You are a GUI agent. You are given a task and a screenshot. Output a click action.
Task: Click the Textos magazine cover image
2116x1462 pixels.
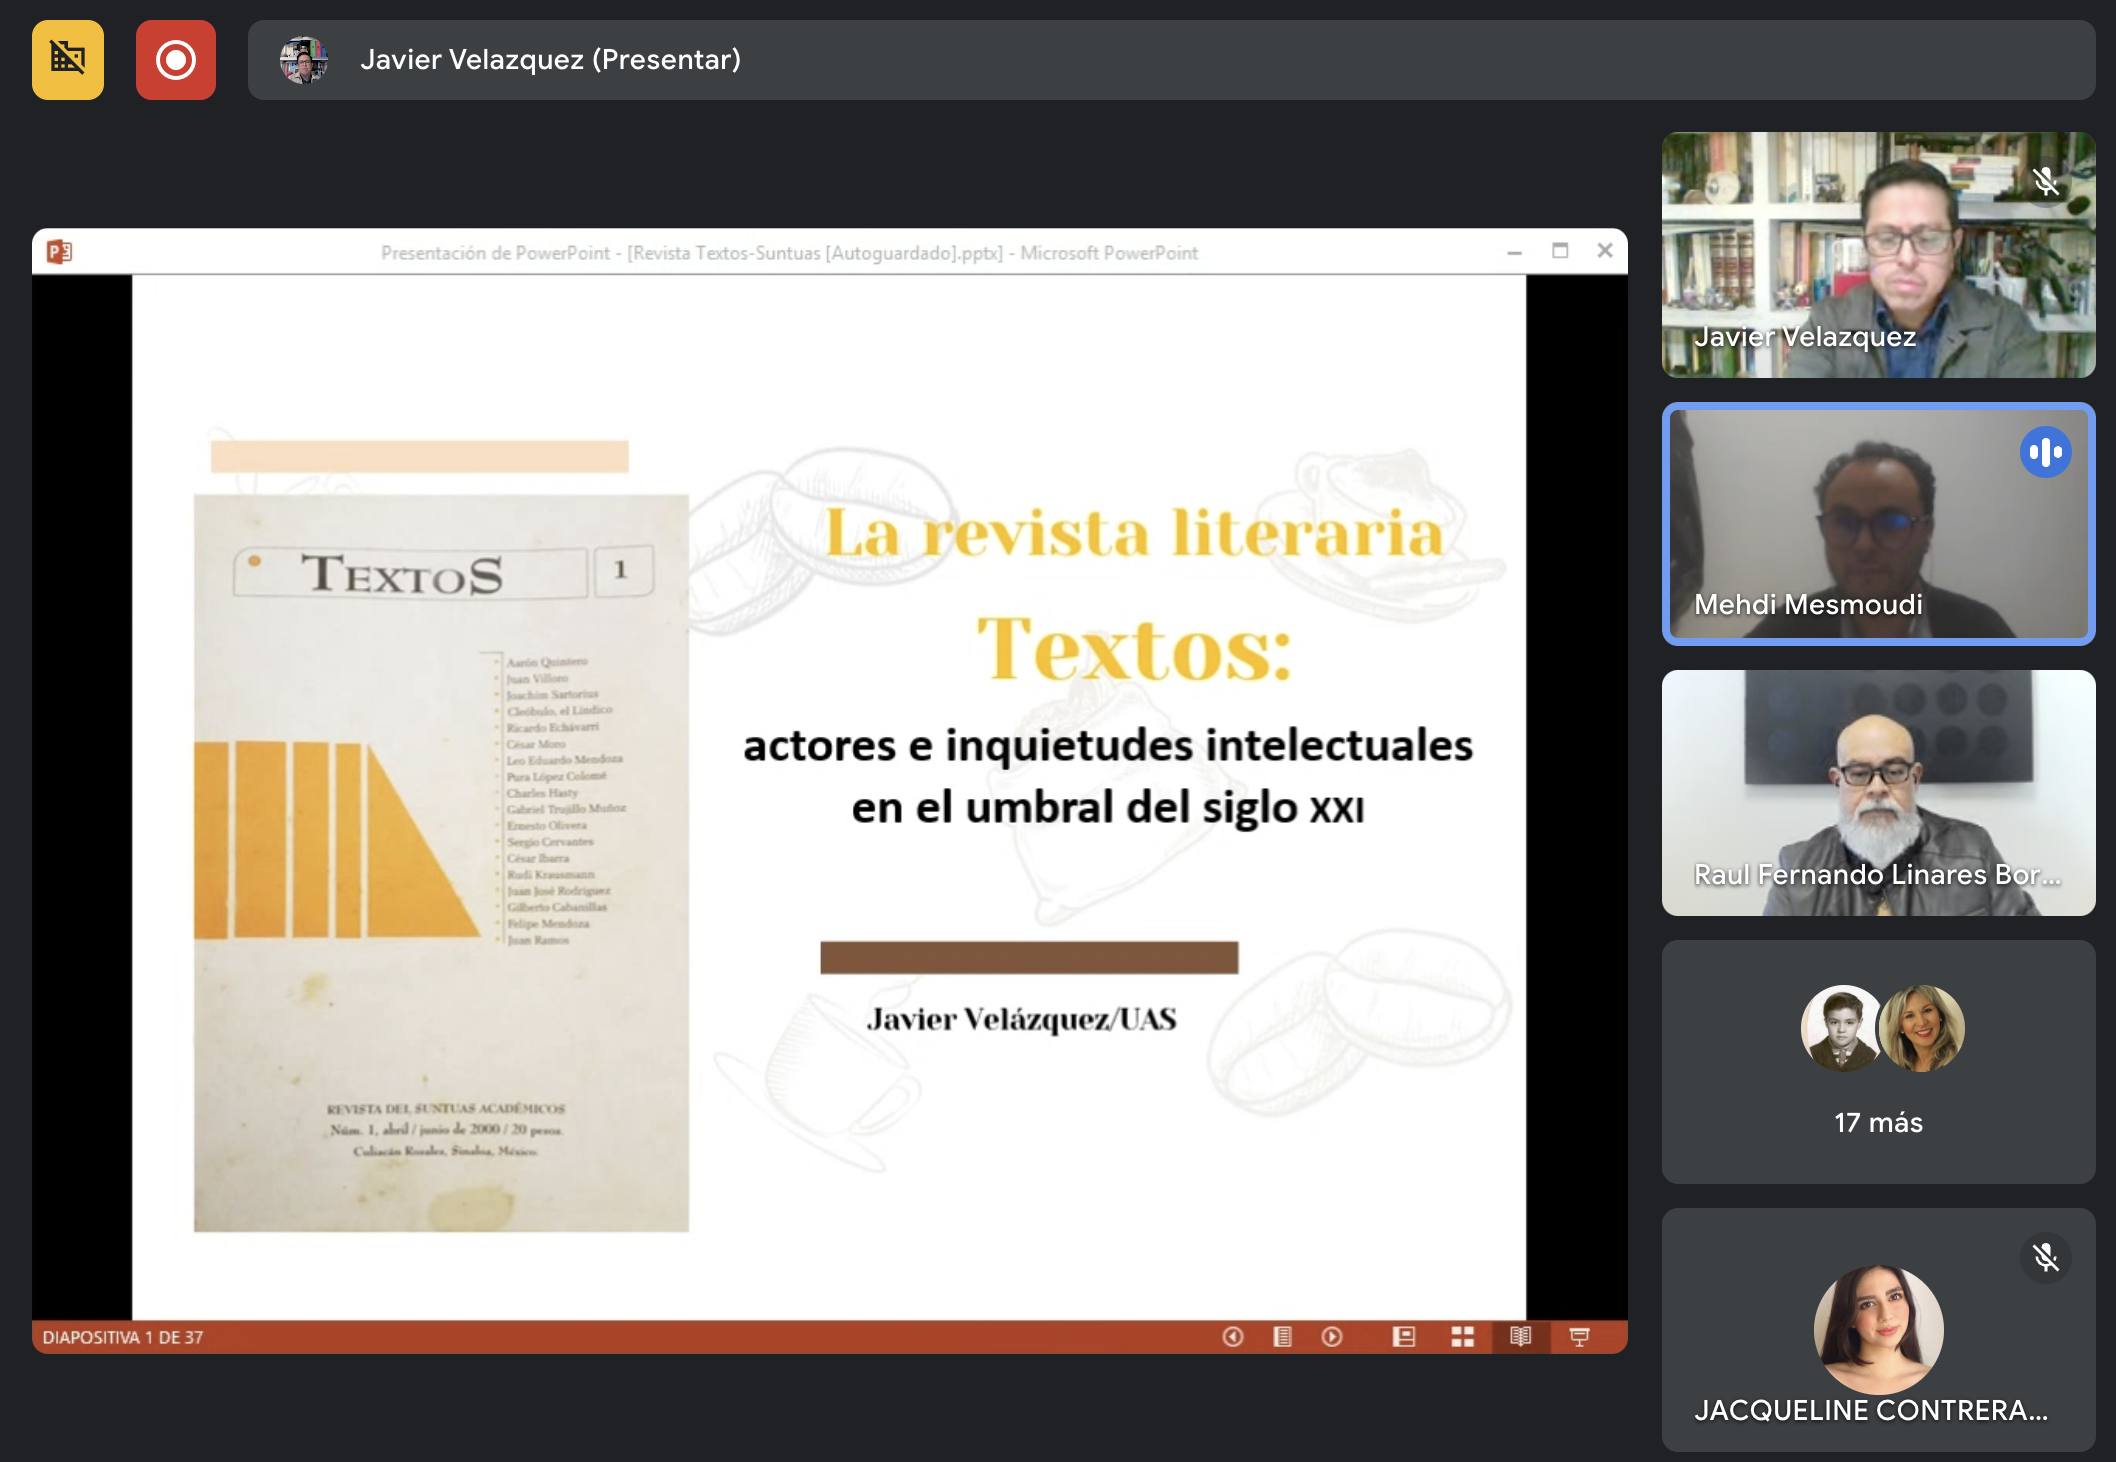pos(441,862)
